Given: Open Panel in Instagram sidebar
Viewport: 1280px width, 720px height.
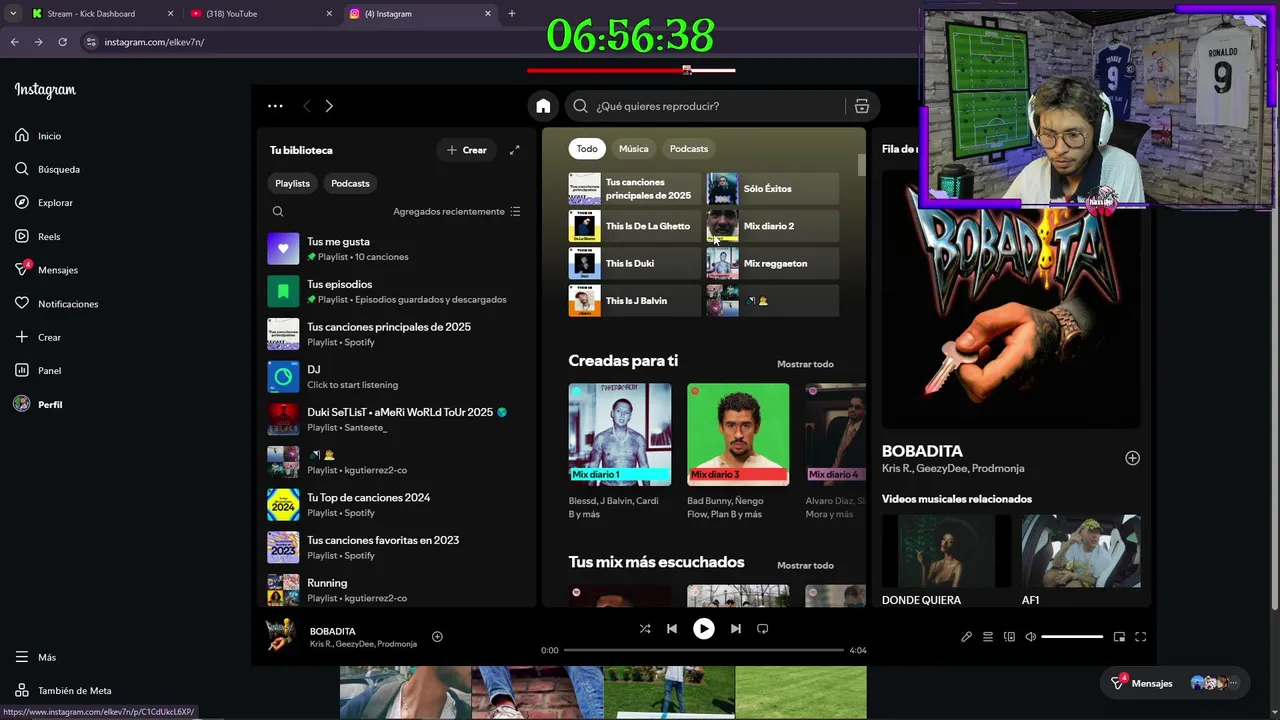Looking at the screenshot, I should 38,371.
